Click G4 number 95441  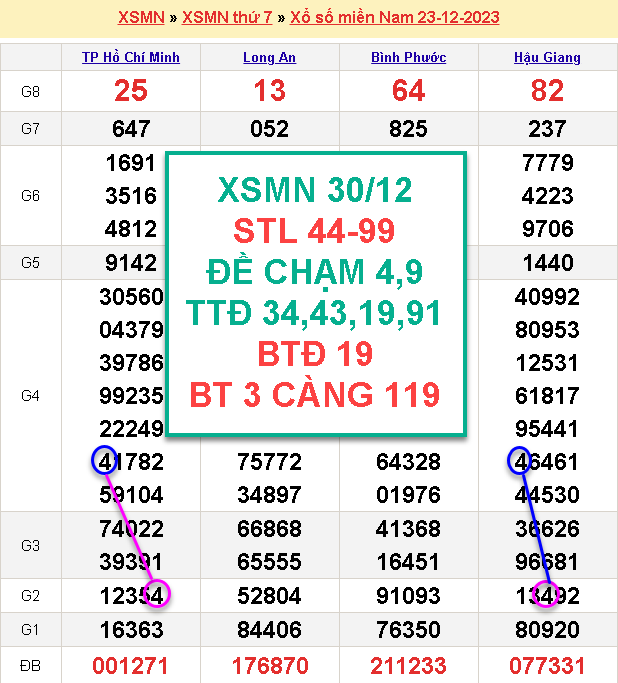(x=547, y=429)
